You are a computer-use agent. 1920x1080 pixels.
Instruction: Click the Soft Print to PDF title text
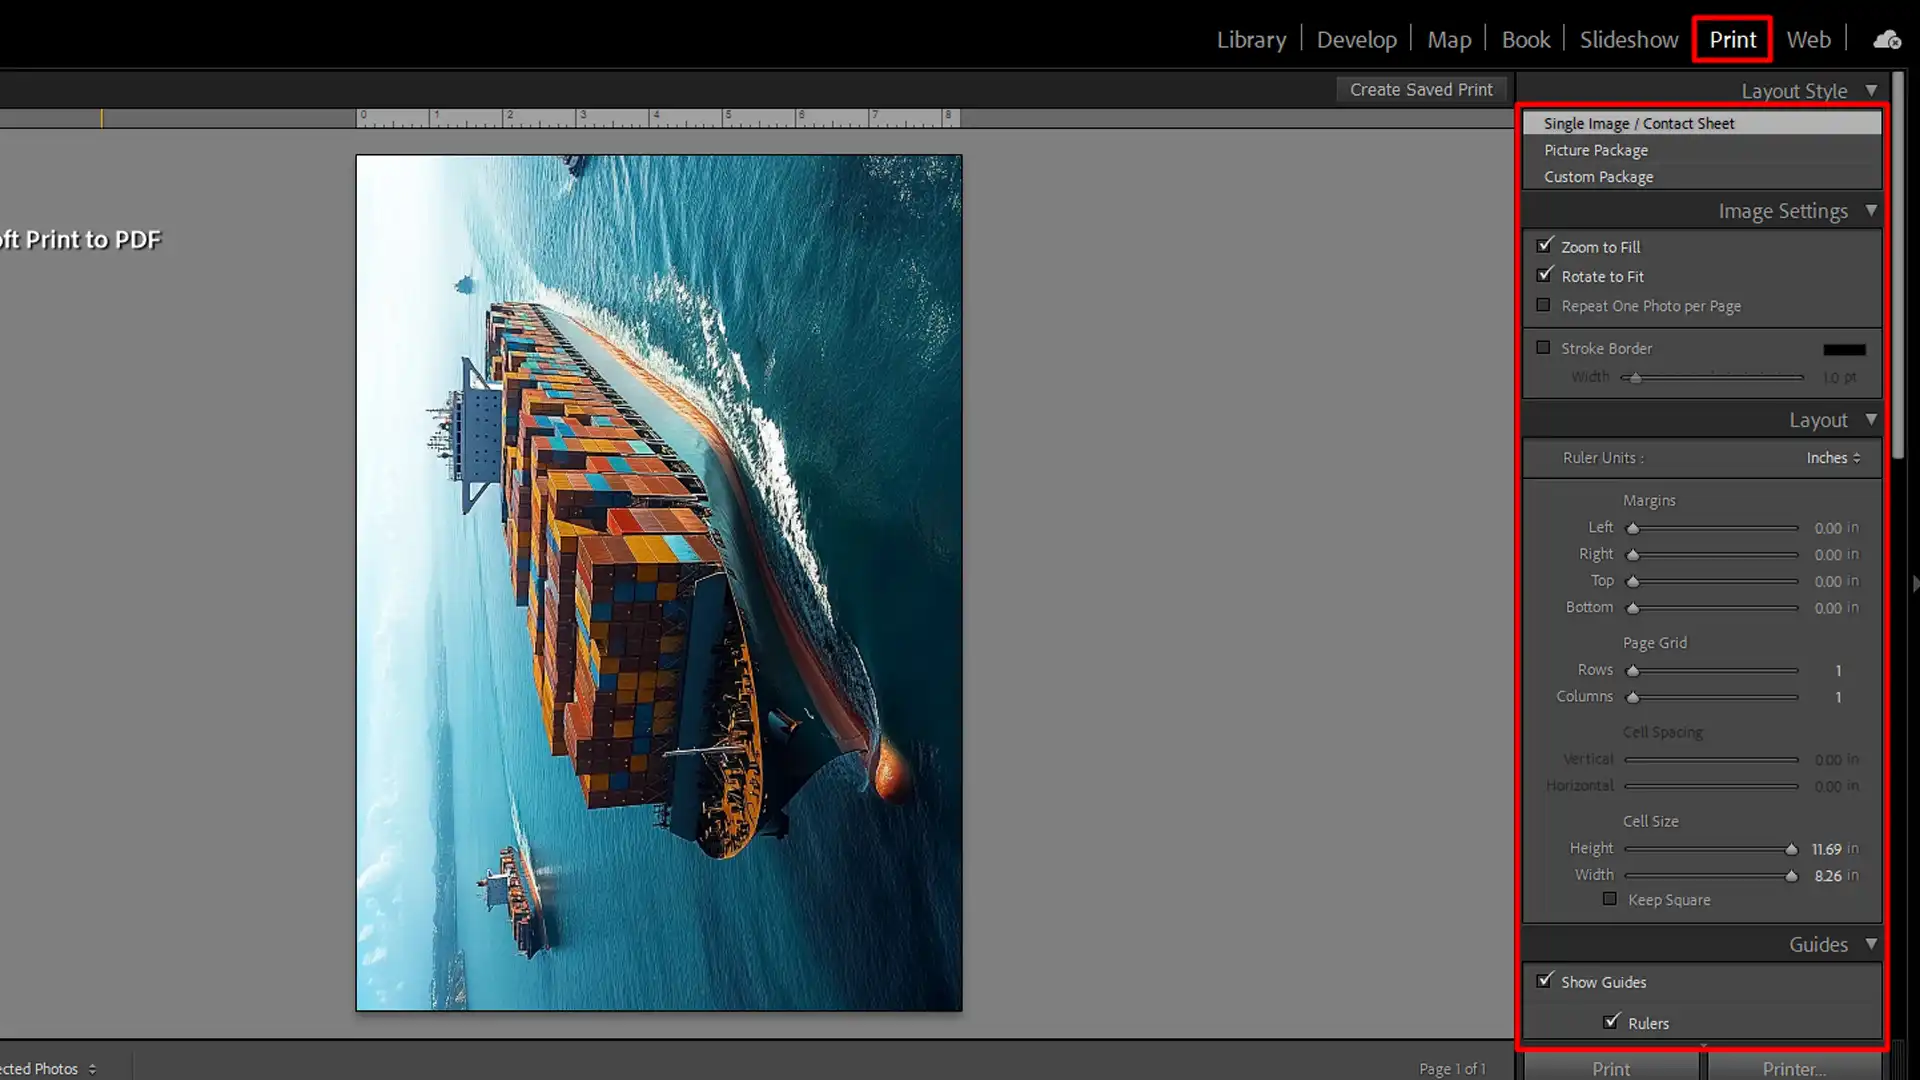click(x=81, y=240)
